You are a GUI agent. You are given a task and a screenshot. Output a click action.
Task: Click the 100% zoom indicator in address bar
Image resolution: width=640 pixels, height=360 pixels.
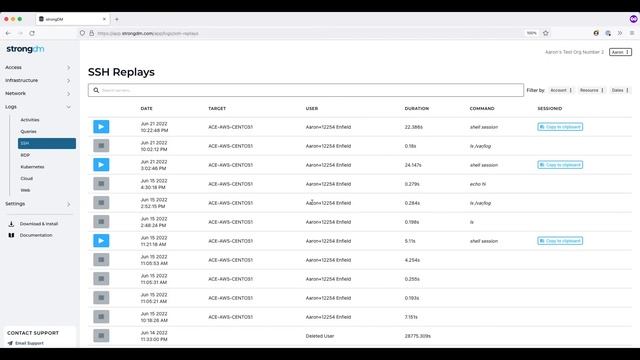[531, 33]
